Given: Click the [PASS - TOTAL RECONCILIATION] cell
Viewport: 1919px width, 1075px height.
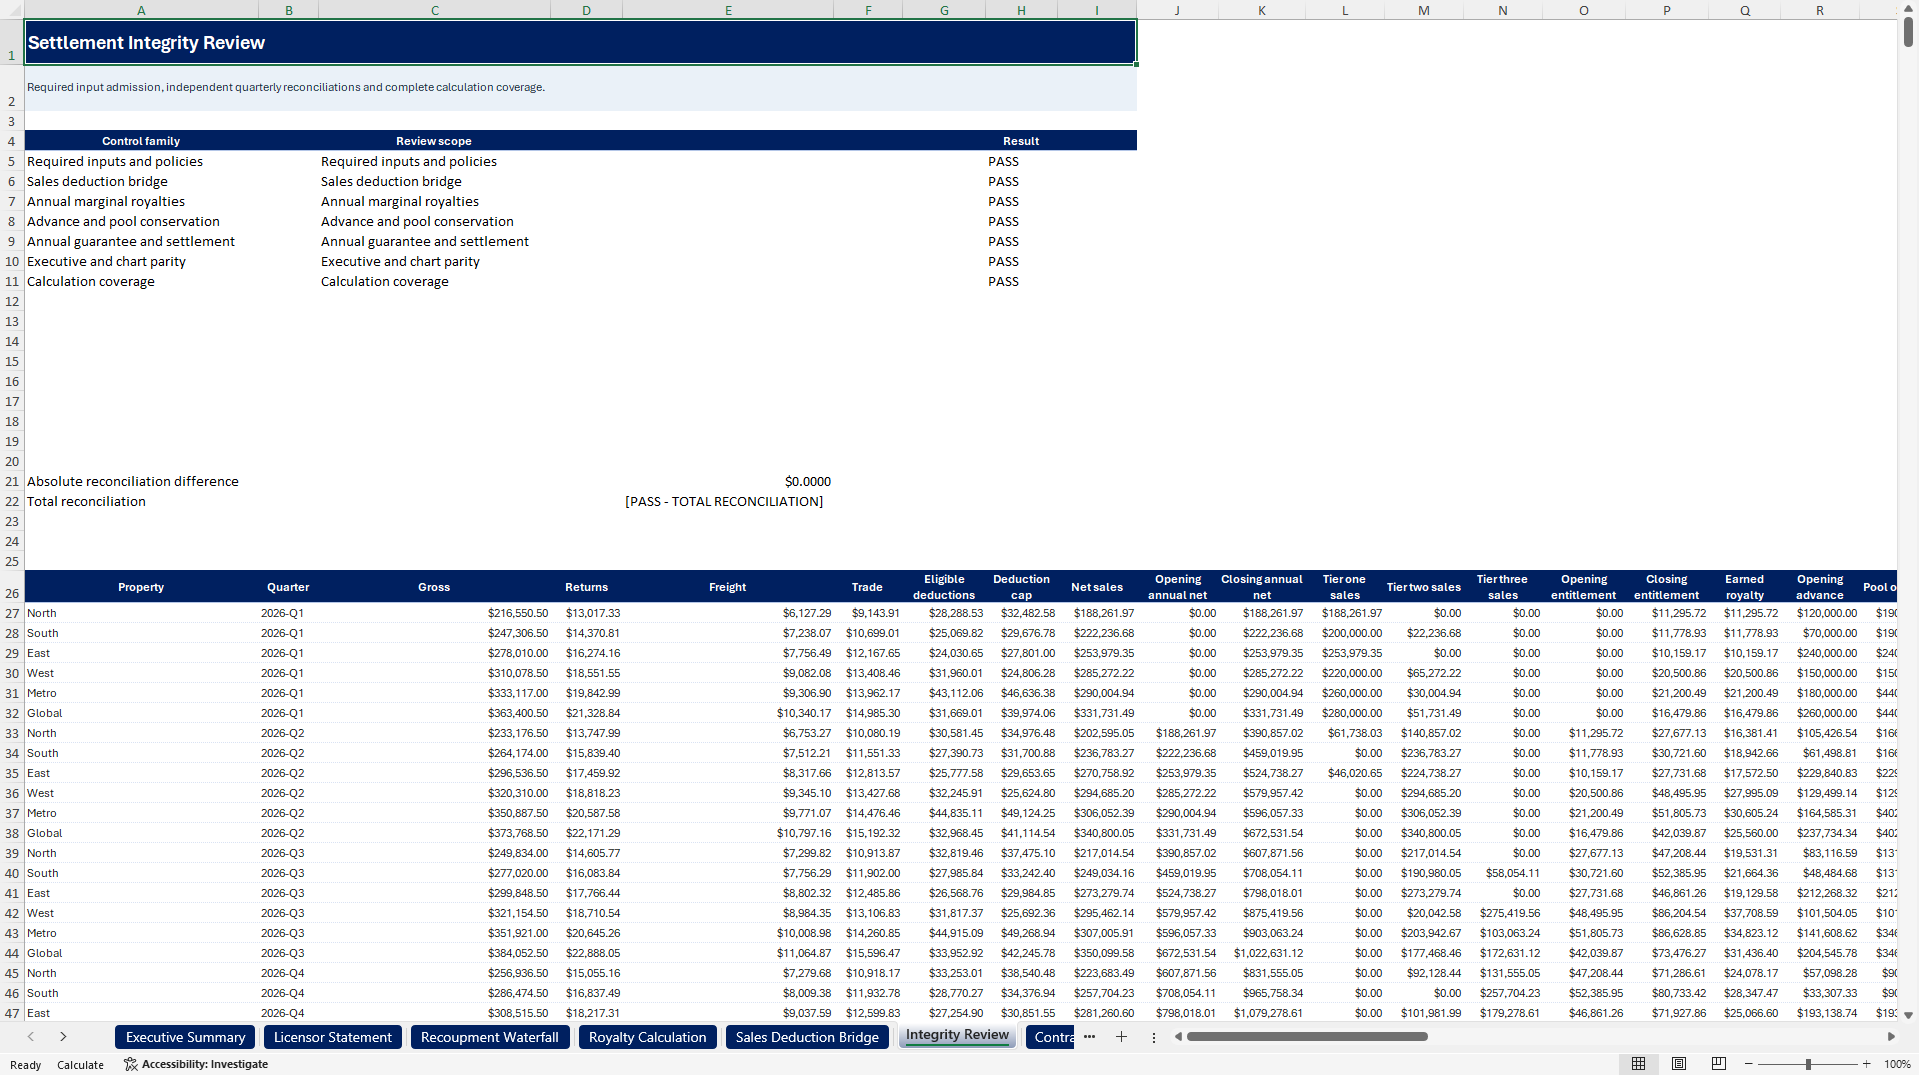Looking at the screenshot, I should click(728, 501).
